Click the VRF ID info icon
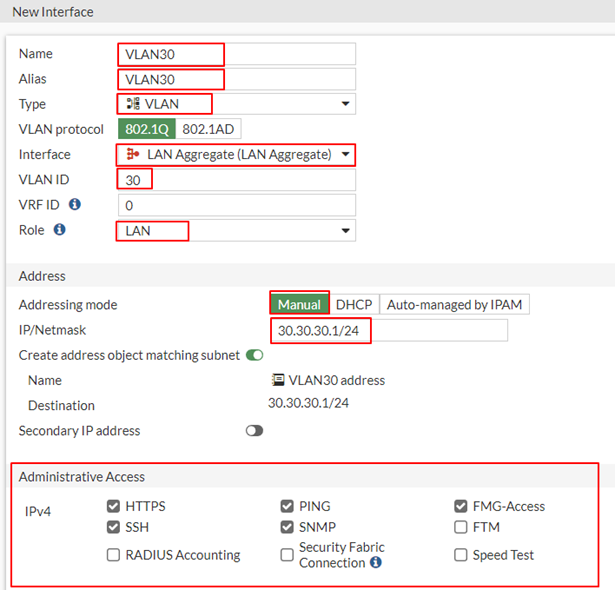The image size is (615, 590). [75, 204]
